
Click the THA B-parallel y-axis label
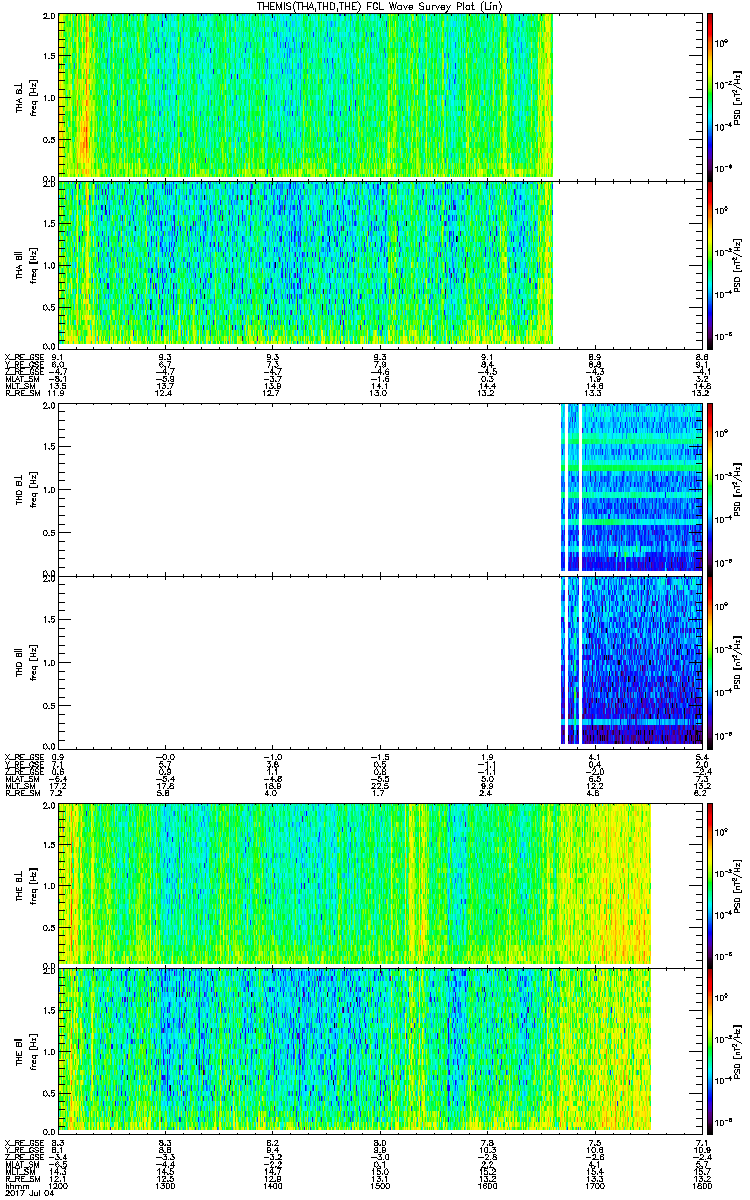click(25, 263)
